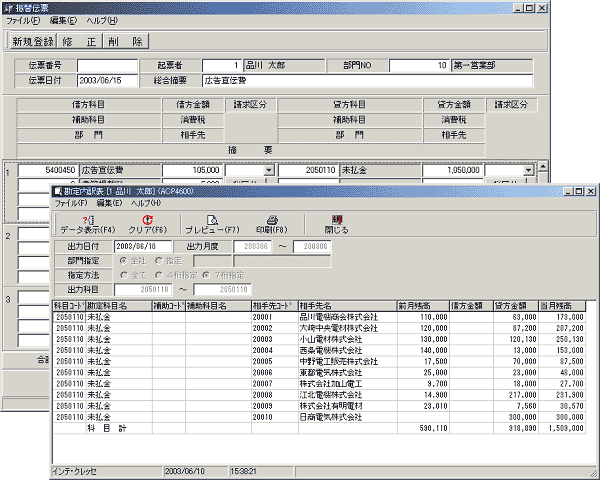
Task: Click the クリア(F6) toolbar icon
Action: [x=148, y=220]
